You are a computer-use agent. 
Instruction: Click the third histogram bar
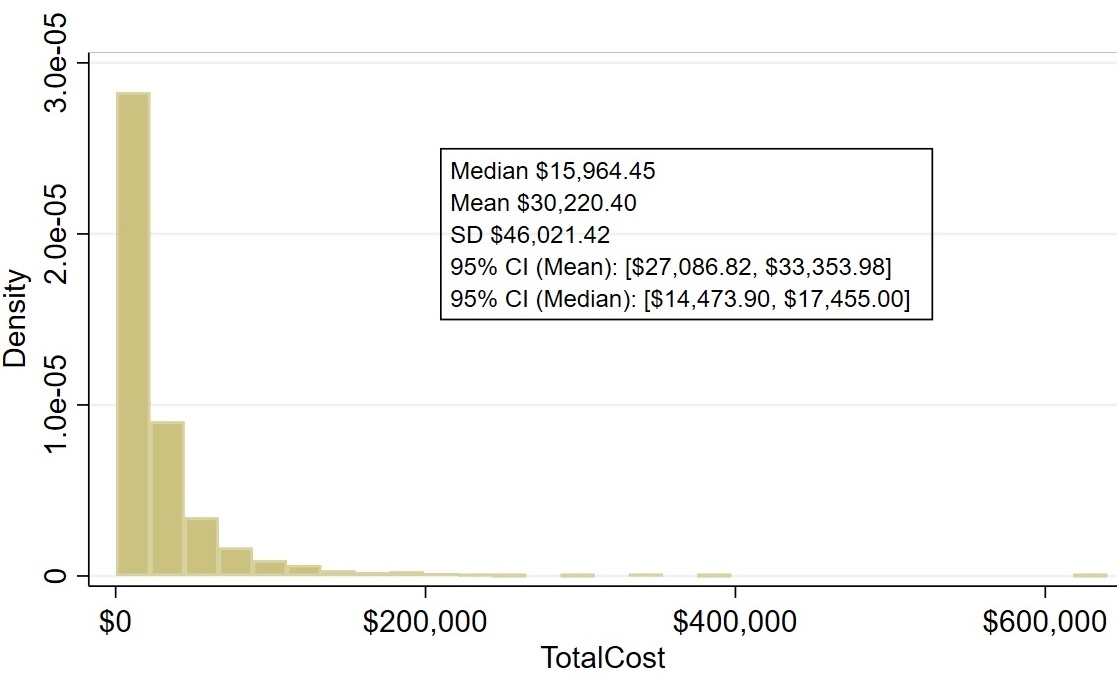pos(202,546)
